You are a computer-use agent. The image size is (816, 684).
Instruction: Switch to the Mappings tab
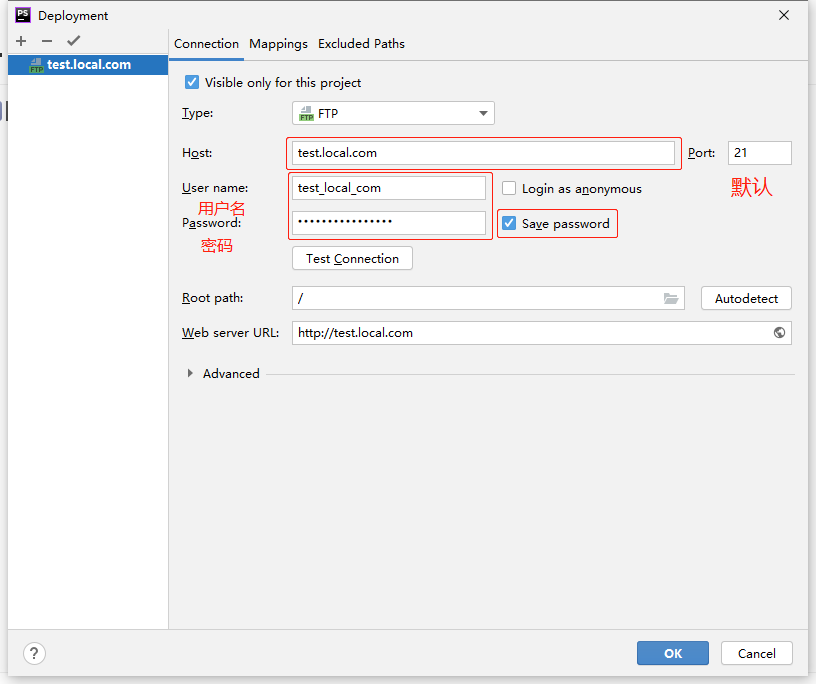[278, 44]
